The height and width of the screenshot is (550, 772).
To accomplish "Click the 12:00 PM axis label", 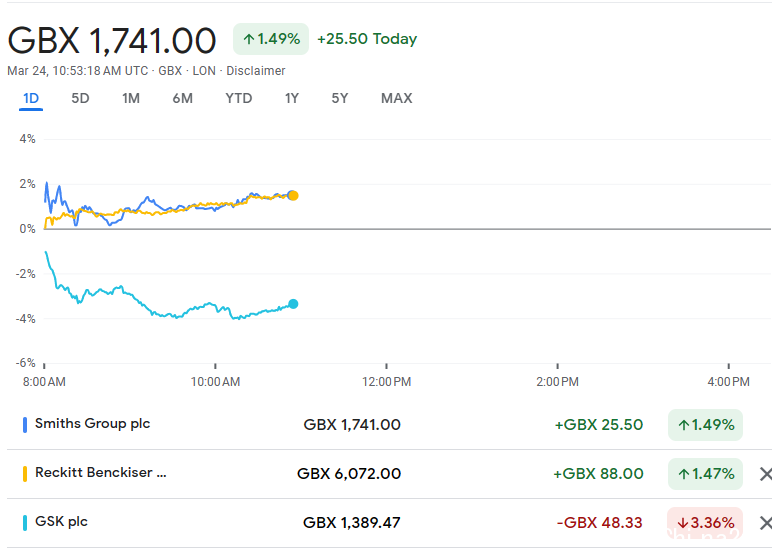I will coord(386,382).
